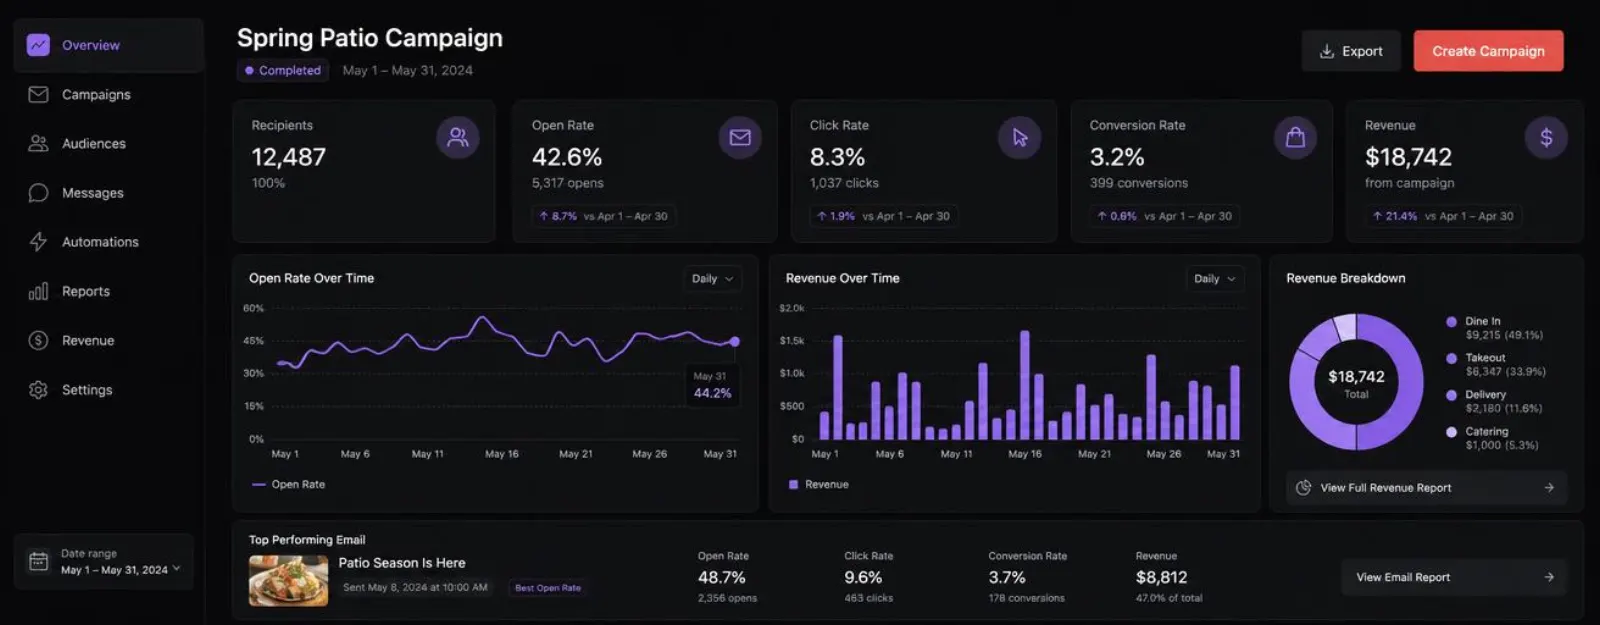1600x625 pixels.
Task: Click the Campaigns envelope icon
Action: (38, 94)
